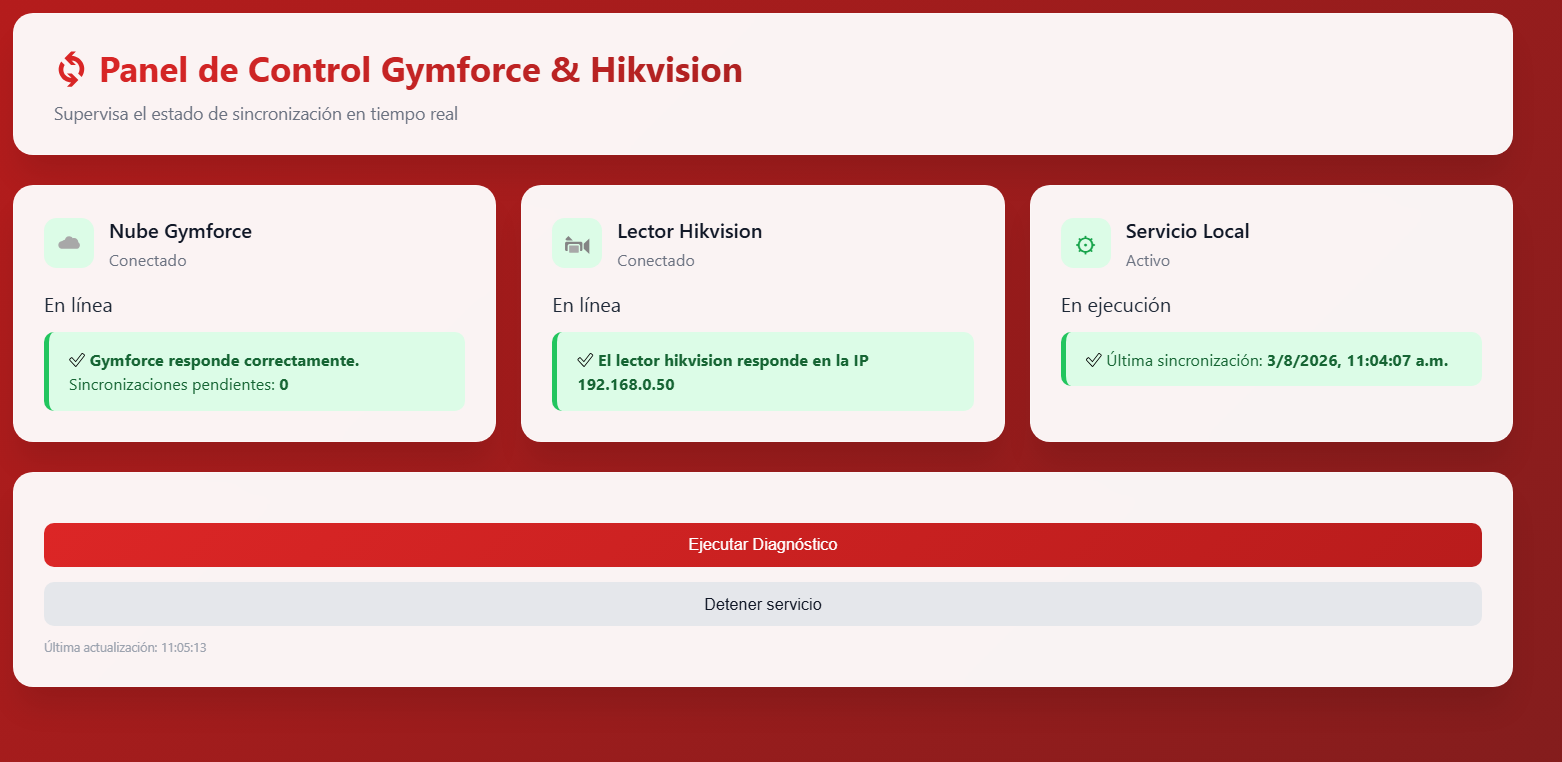1562x762 pixels.
Task: Click 'El lector hikvision responde en la IP'
Action: (x=733, y=360)
